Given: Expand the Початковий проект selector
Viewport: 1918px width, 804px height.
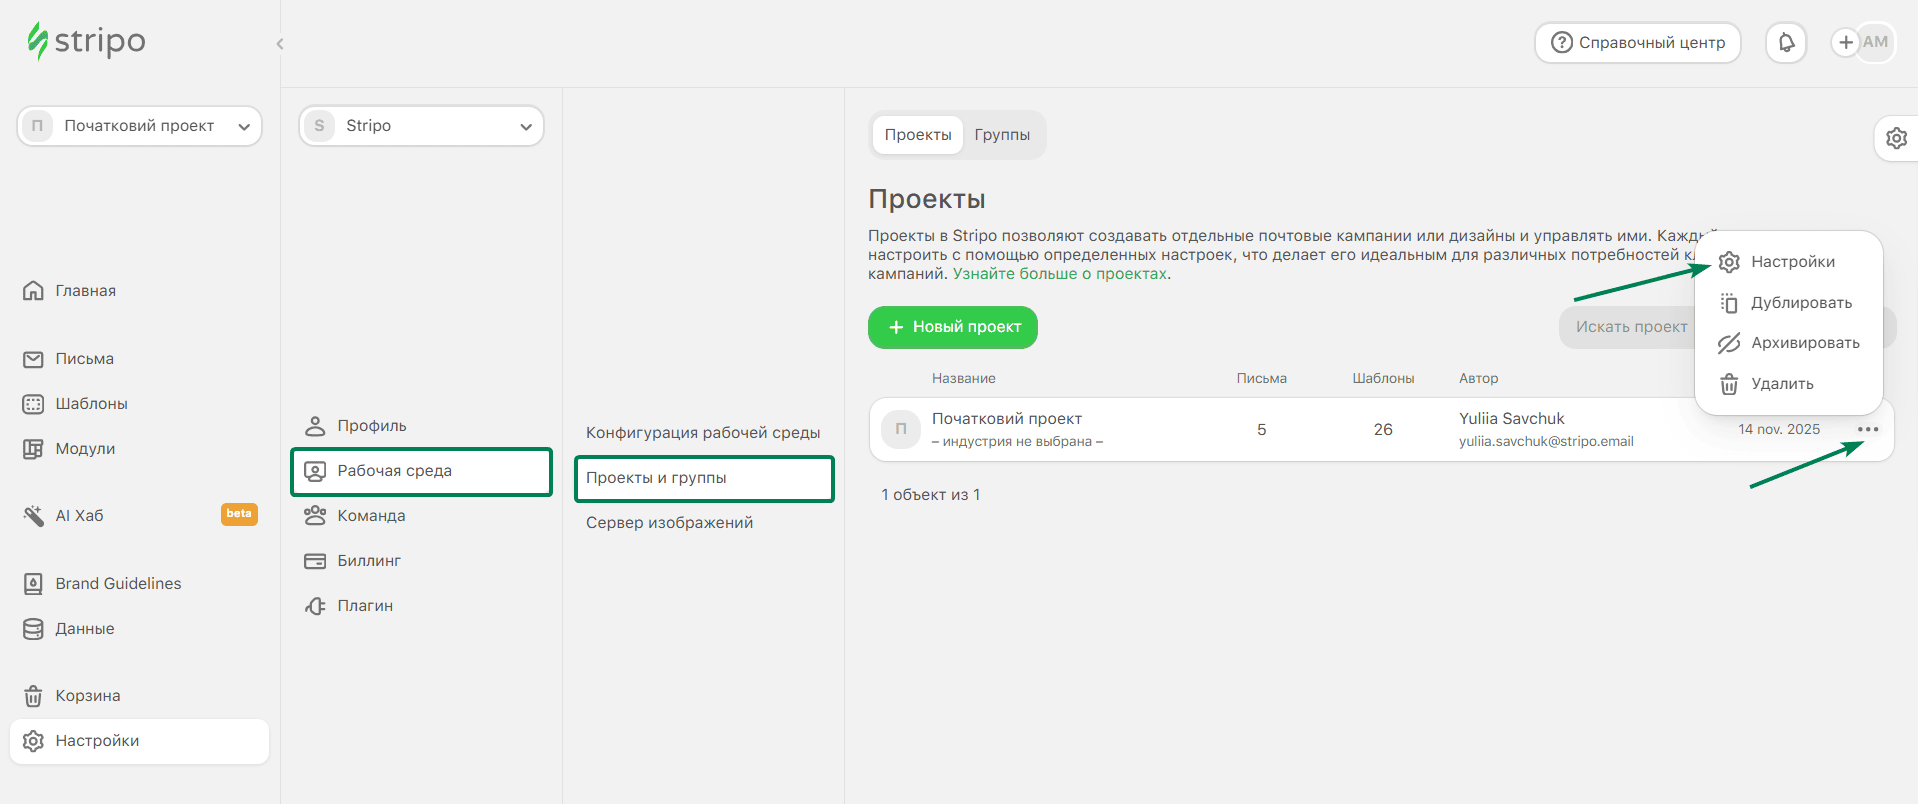Looking at the screenshot, I should click(x=139, y=125).
